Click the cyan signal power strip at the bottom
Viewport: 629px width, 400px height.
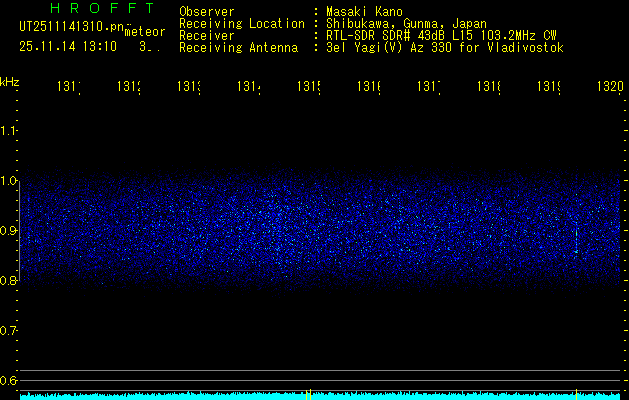(320, 396)
